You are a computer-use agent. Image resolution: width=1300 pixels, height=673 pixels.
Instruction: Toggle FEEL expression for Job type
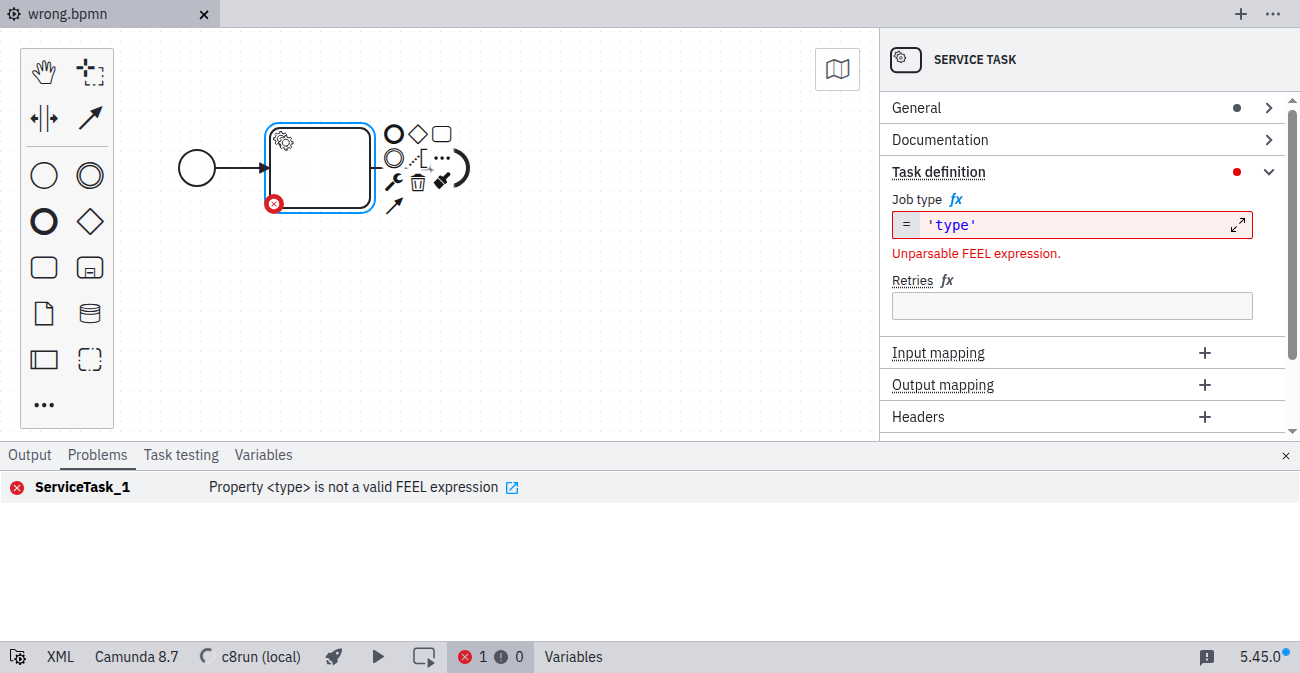click(x=956, y=200)
